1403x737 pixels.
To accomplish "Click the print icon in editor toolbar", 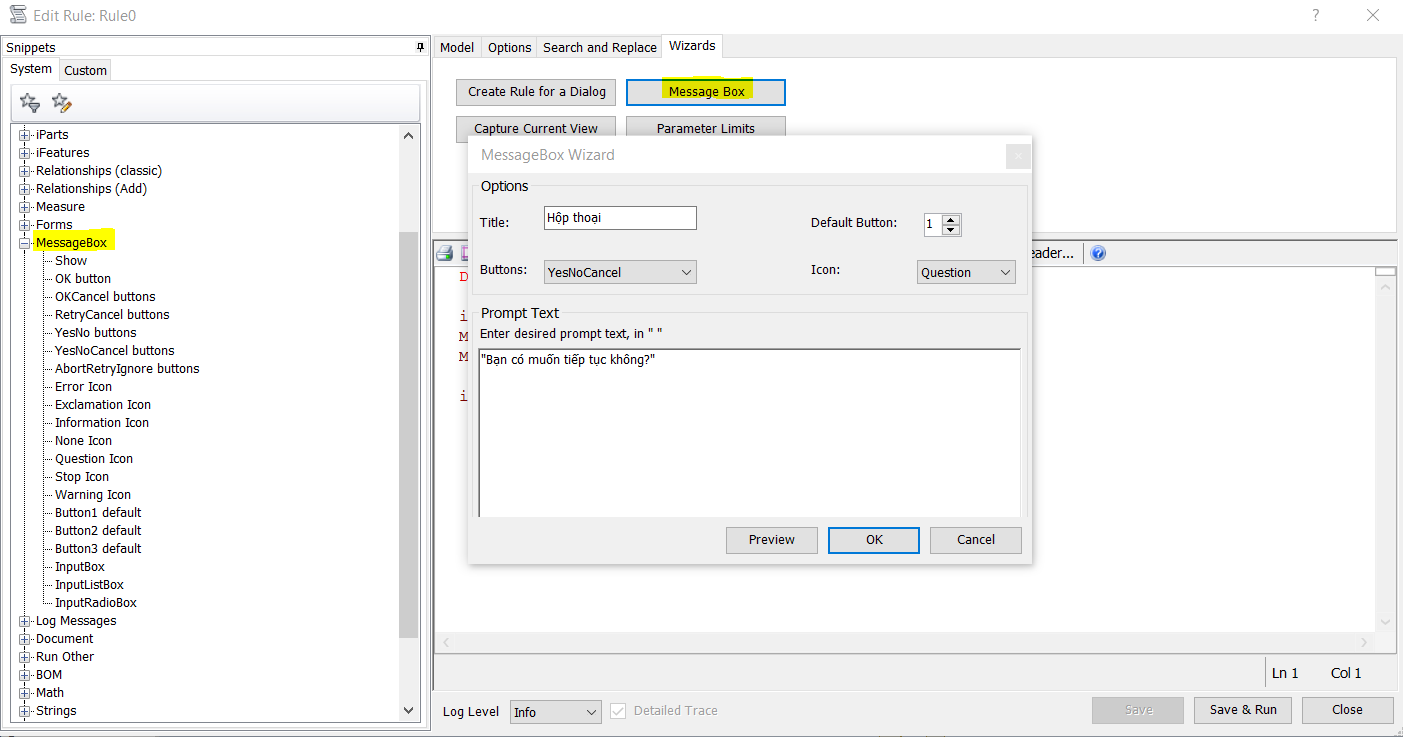I will pyautogui.click(x=445, y=253).
